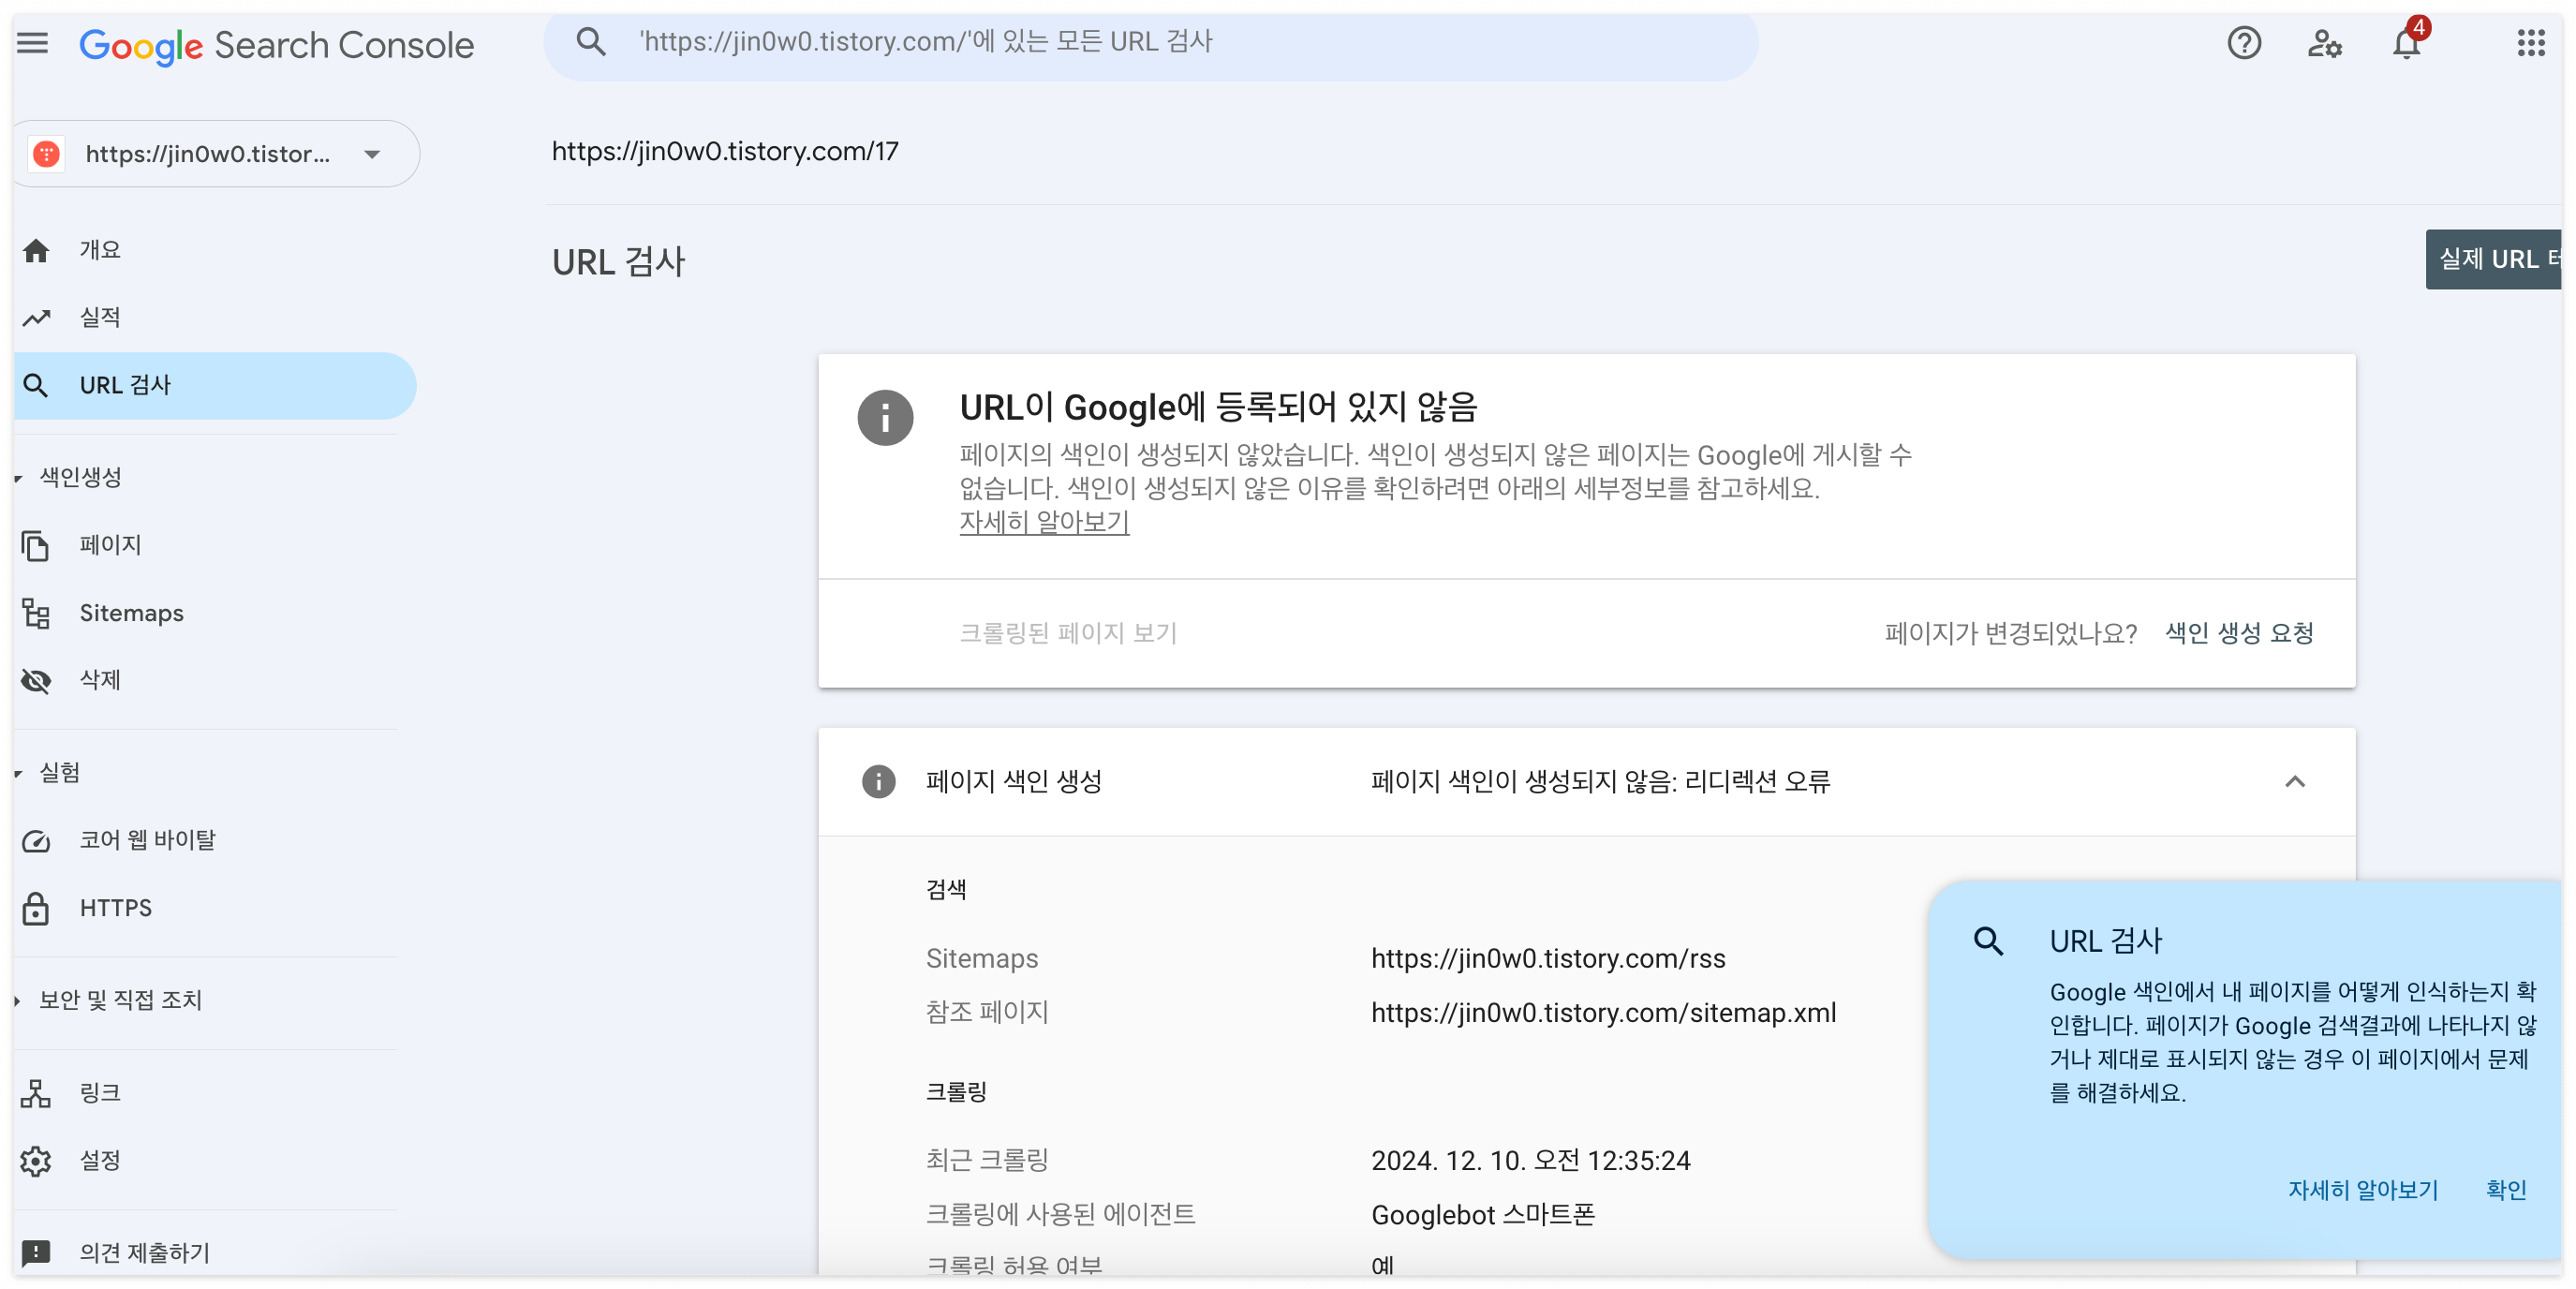
Task: Click the feedback icon beside 의견 제출하기
Action: (36, 1252)
